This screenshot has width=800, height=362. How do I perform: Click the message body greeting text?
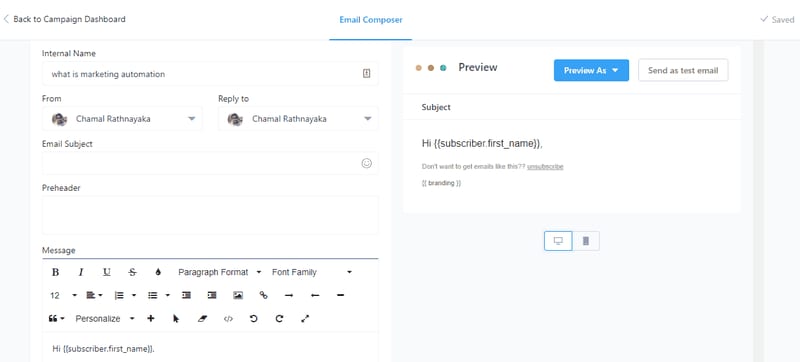pos(104,349)
